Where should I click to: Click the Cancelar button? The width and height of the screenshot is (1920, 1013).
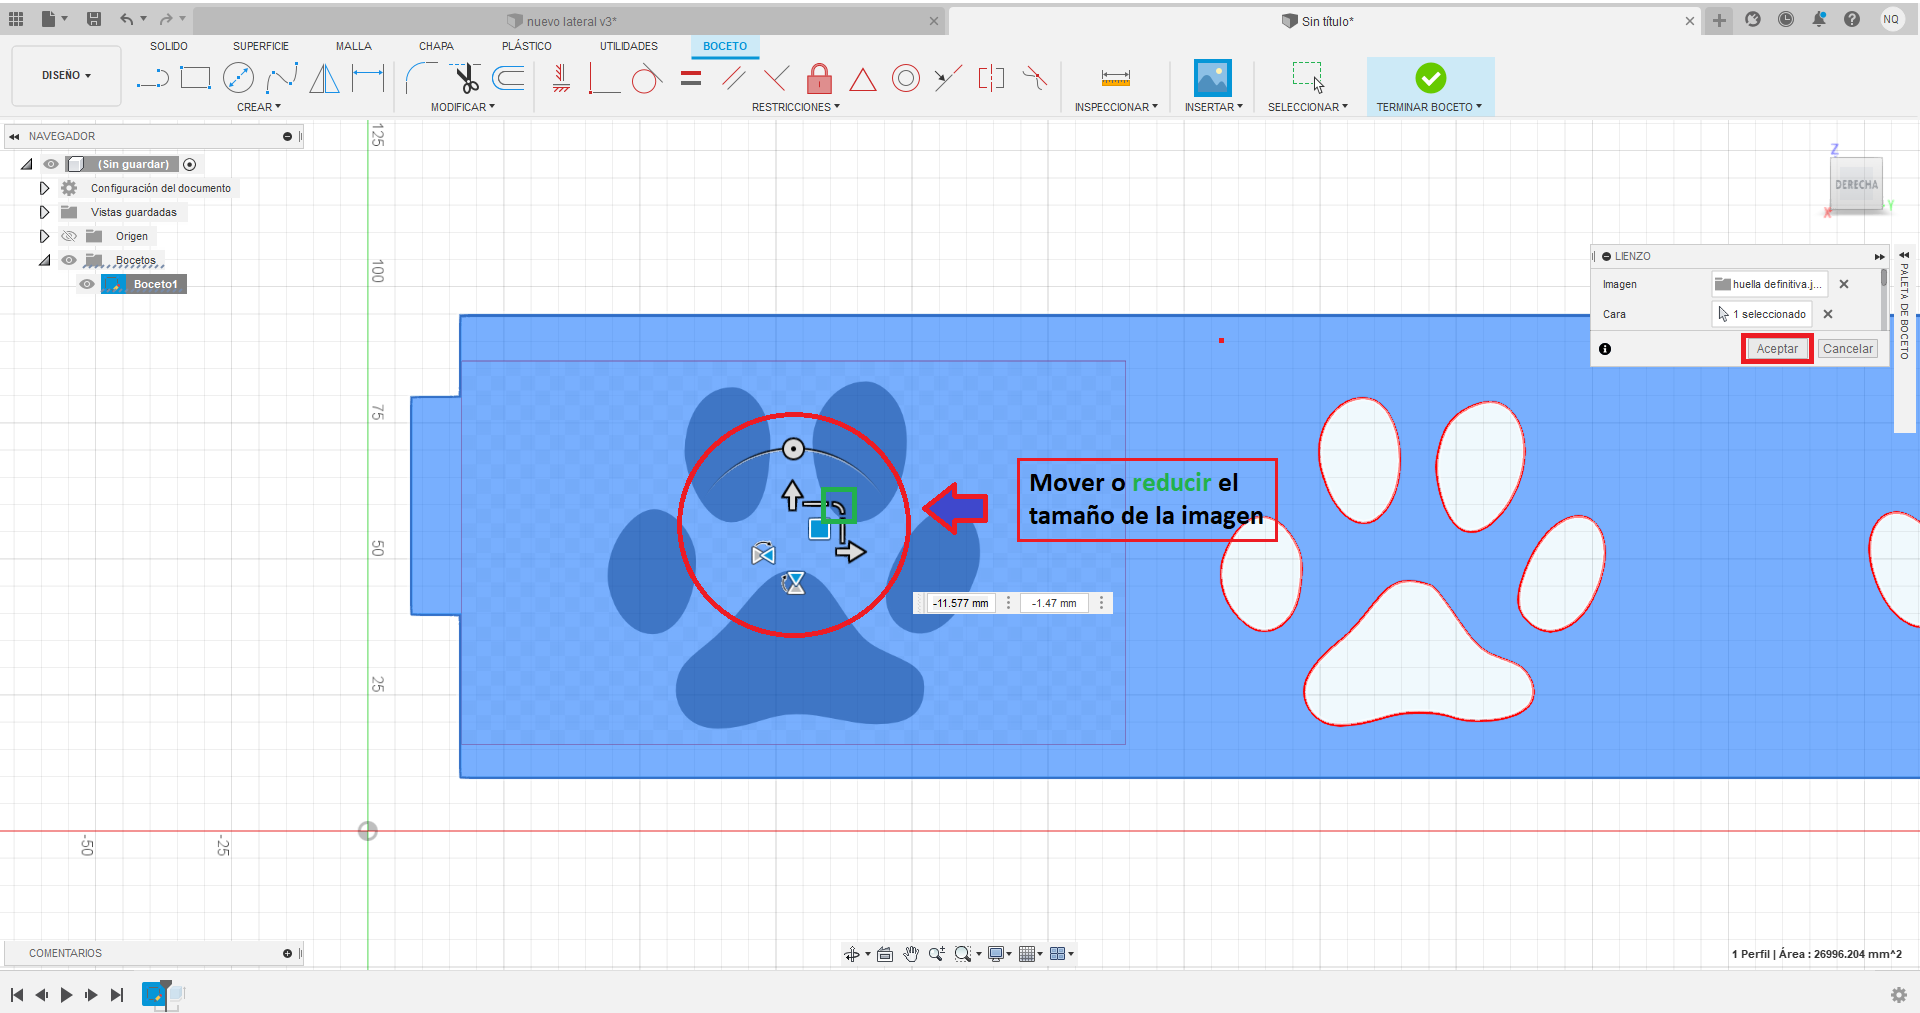(1848, 349)
